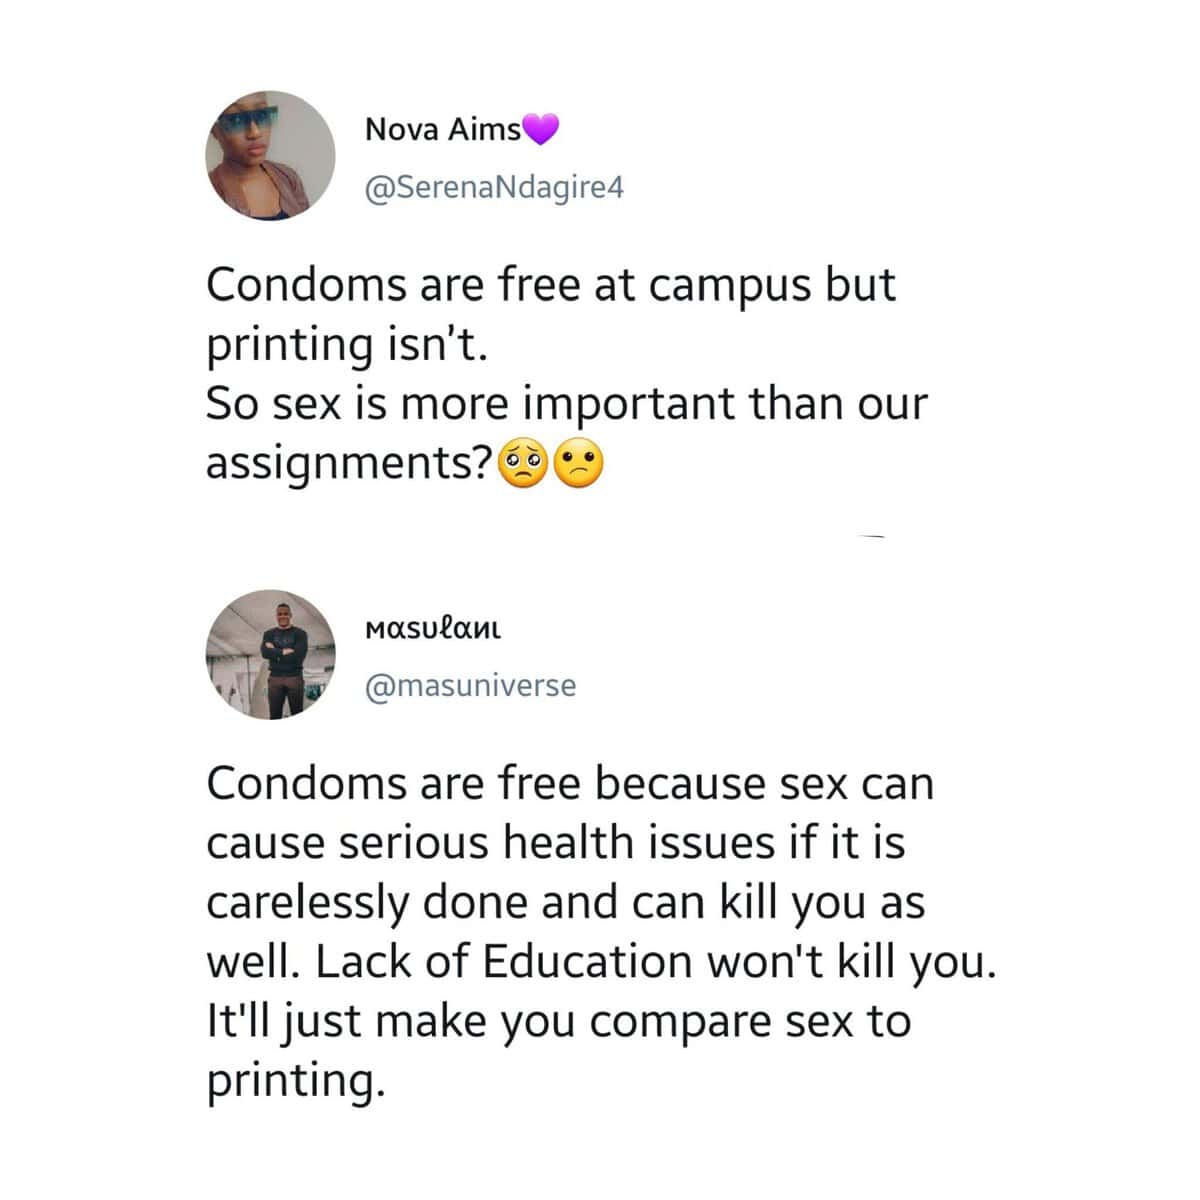Click the text "printing isn't."
The image size is (1200, 1200).
click(349, 345)
